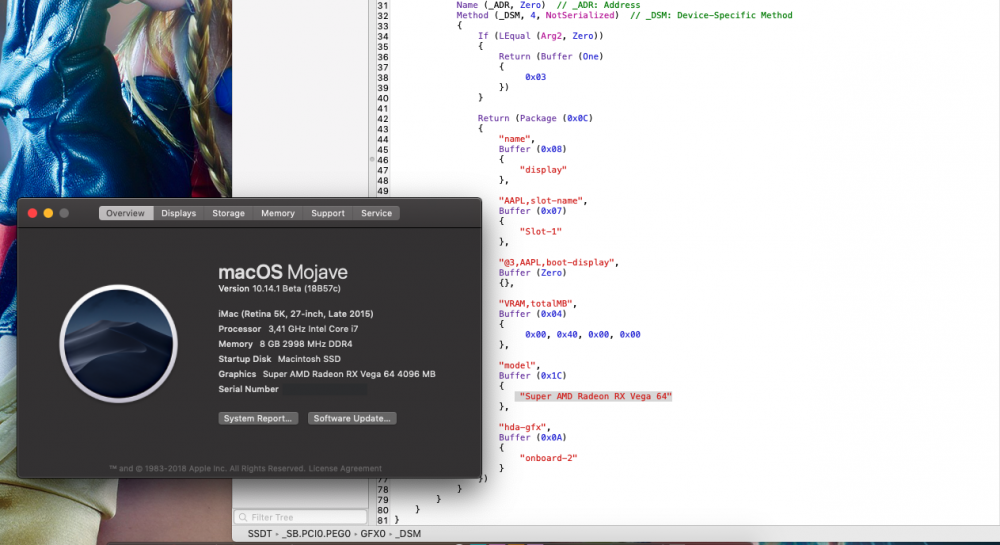The width and height of the screenshot is (1000, 545).
Task: Click the "VRAM,totalMB" string in code
Action: pyautogui.click(x=536, y=303)
